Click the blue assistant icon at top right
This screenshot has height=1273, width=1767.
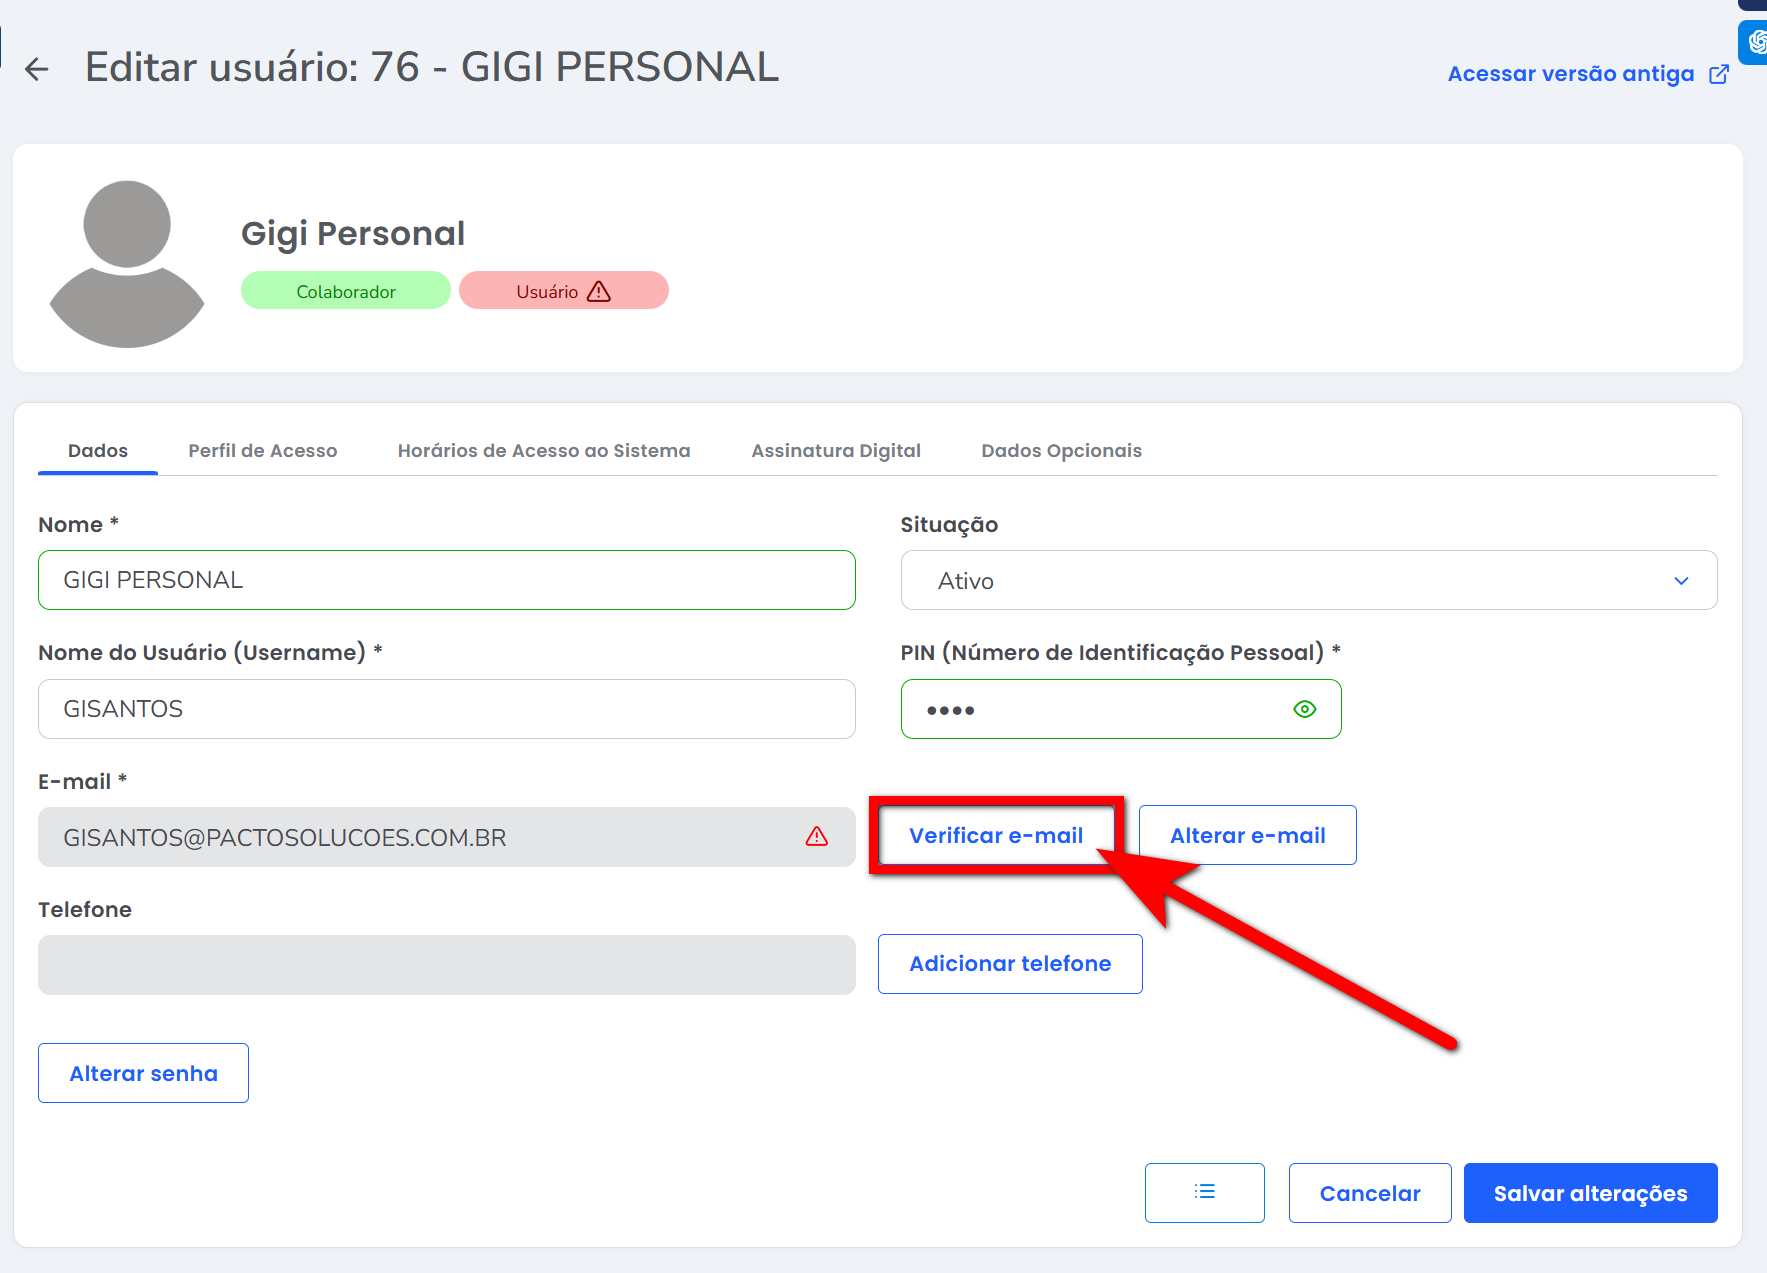pos(1756,43)
